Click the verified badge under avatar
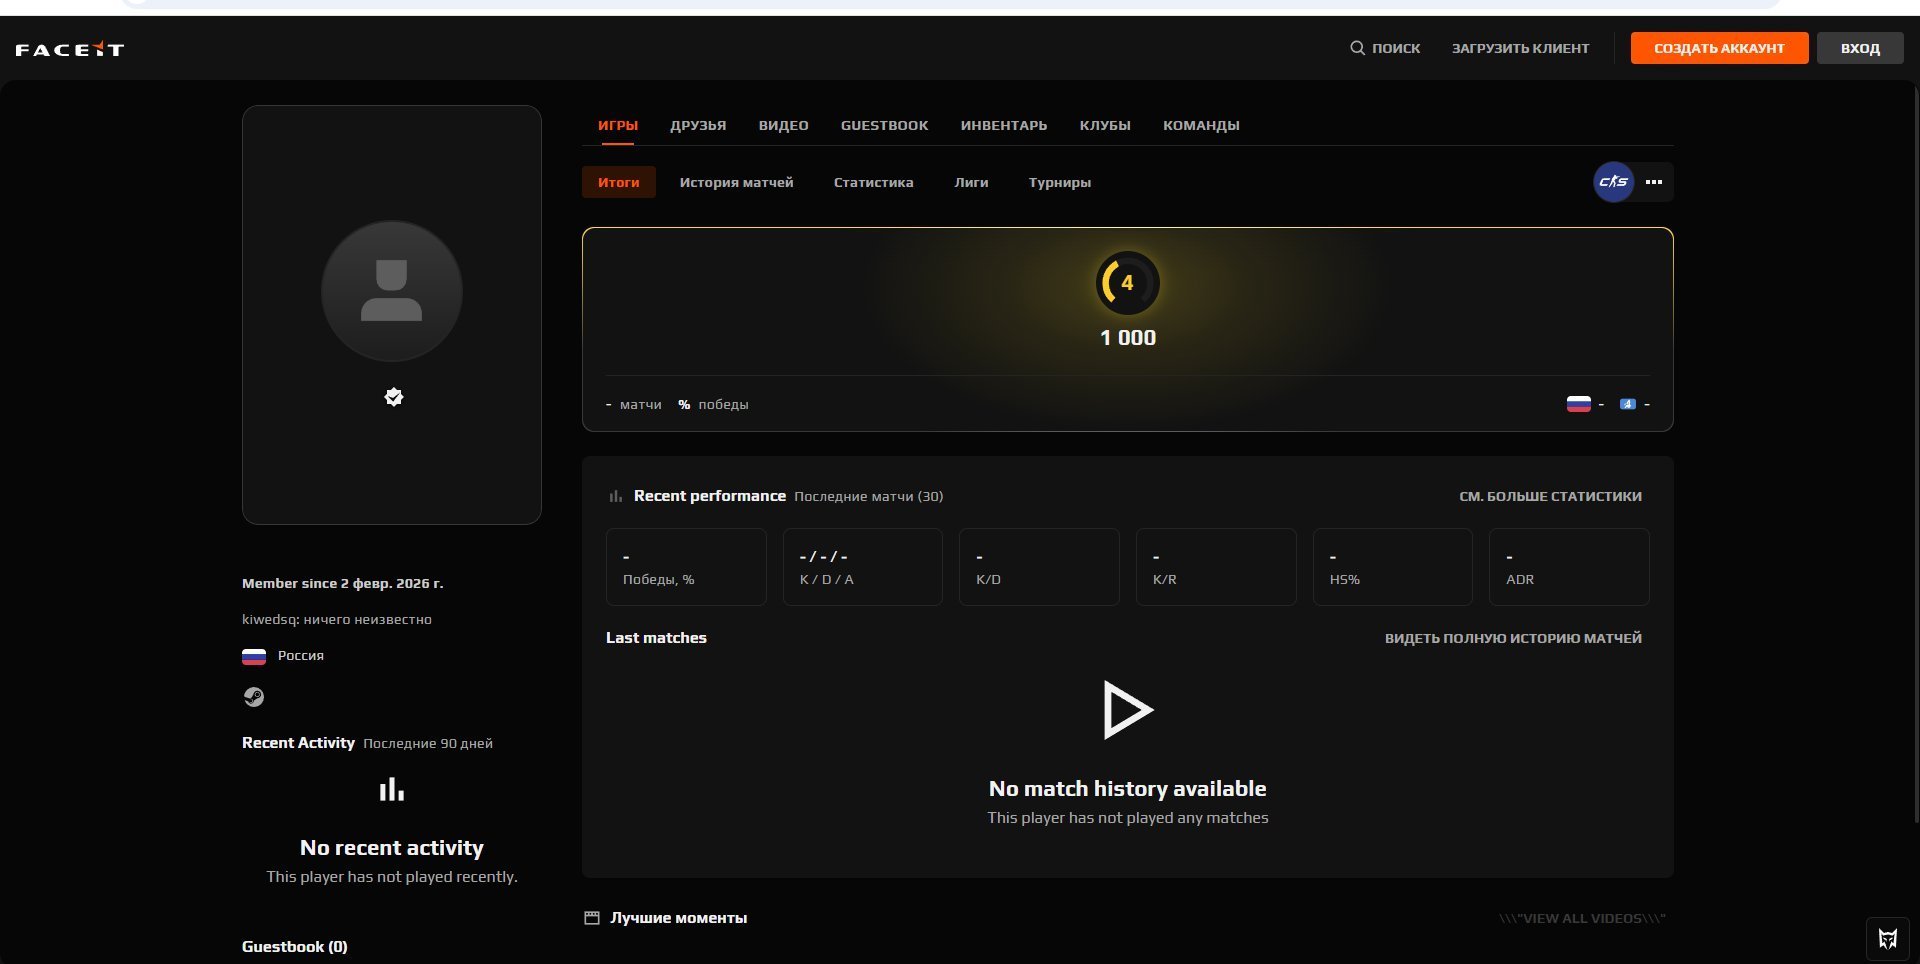The width and height of the screenshot is (1920, 964). pos(394,397)
